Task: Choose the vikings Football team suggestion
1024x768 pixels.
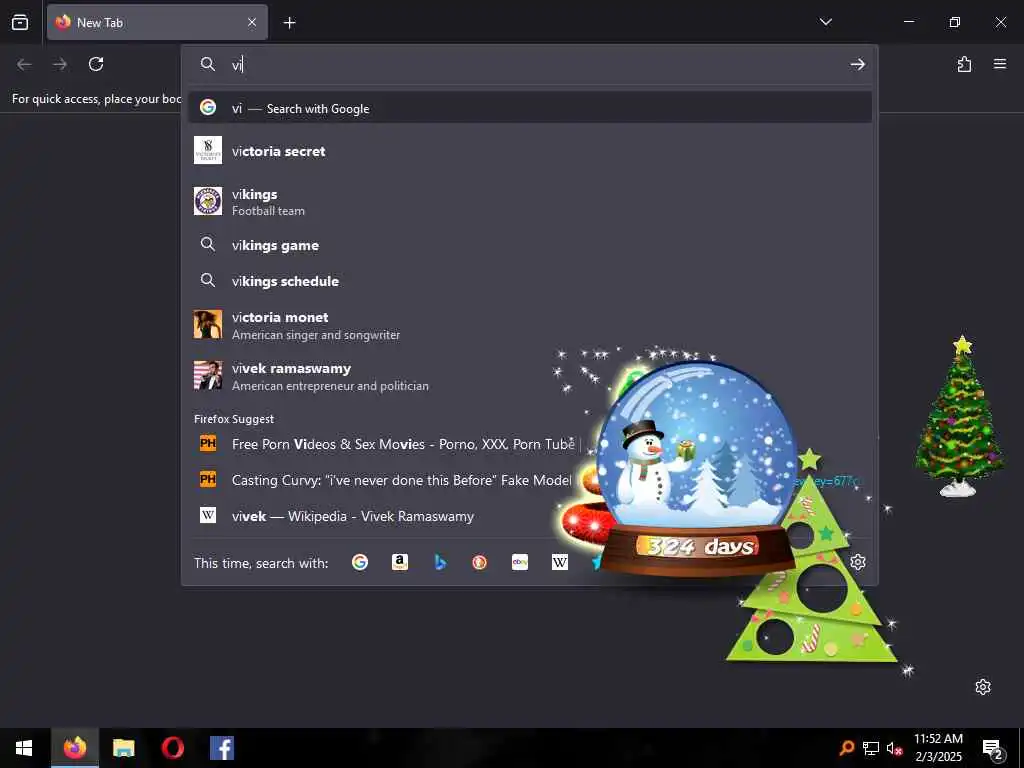Action: click(530, 202)
